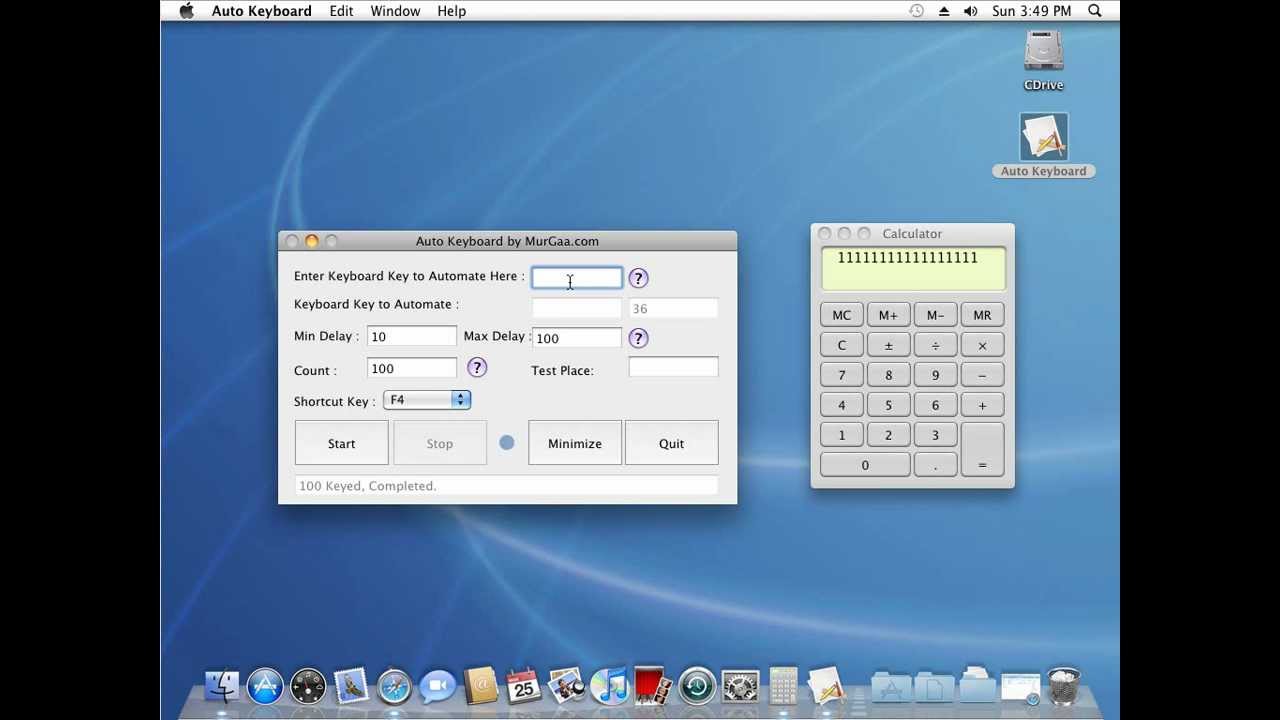Click the Test Place input field

tap(673, 368)
